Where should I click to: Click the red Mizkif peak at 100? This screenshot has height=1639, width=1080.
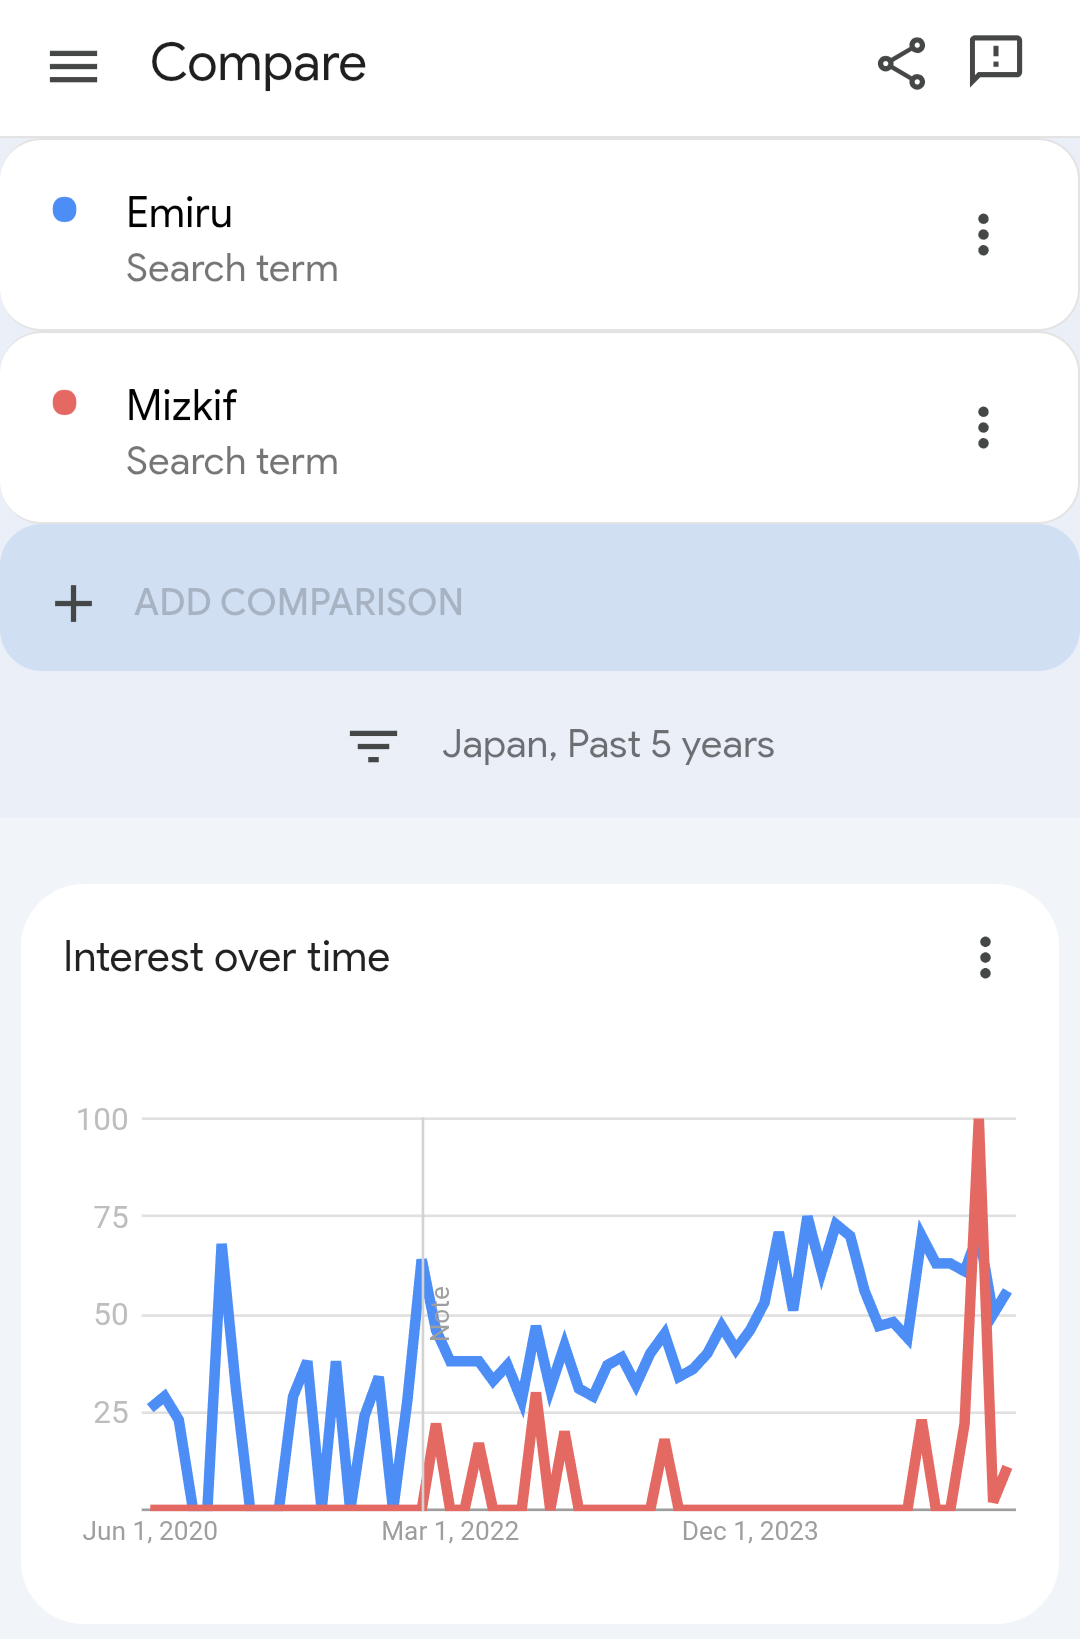click(979, 1122)
